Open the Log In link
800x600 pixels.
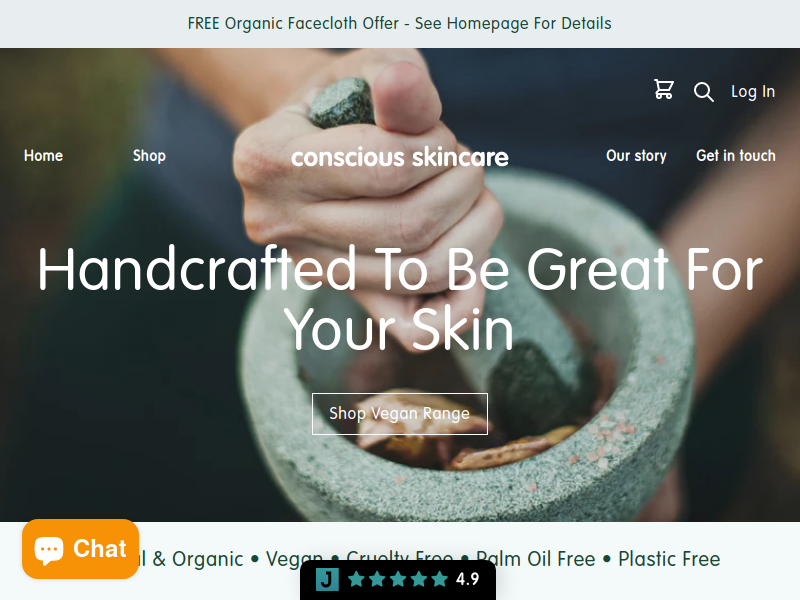pos(753,92)
